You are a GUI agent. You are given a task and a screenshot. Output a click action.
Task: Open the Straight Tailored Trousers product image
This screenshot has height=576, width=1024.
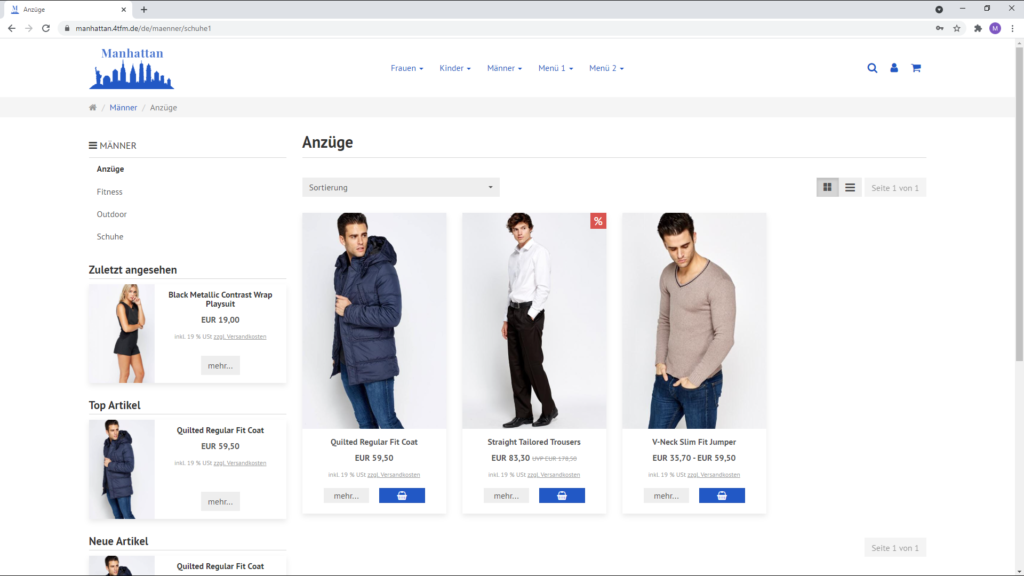pos(534,320)
